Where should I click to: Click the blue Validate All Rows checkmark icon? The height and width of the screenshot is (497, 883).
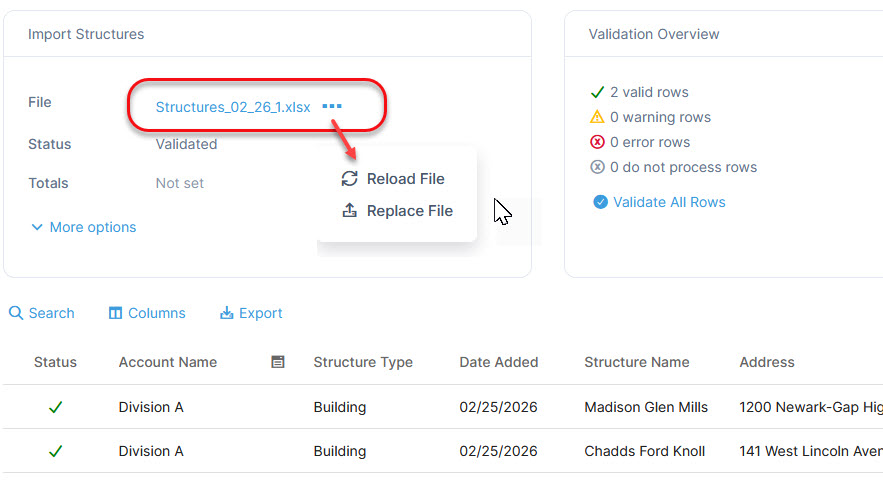click(600, 202)
